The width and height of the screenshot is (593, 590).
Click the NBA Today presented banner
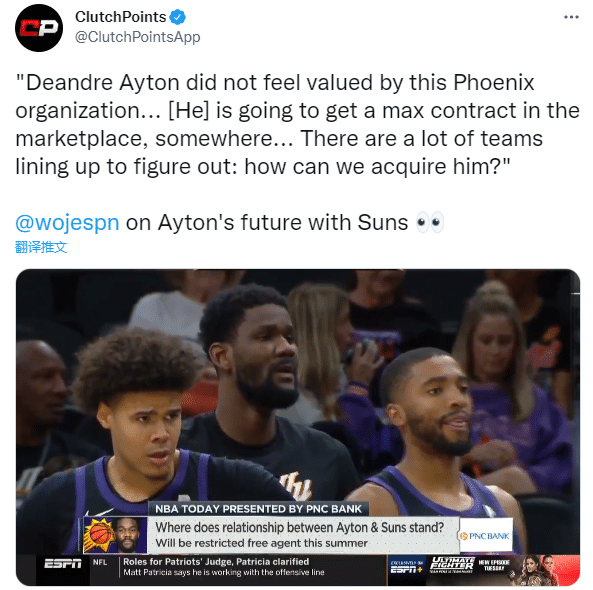coord(258,509)
